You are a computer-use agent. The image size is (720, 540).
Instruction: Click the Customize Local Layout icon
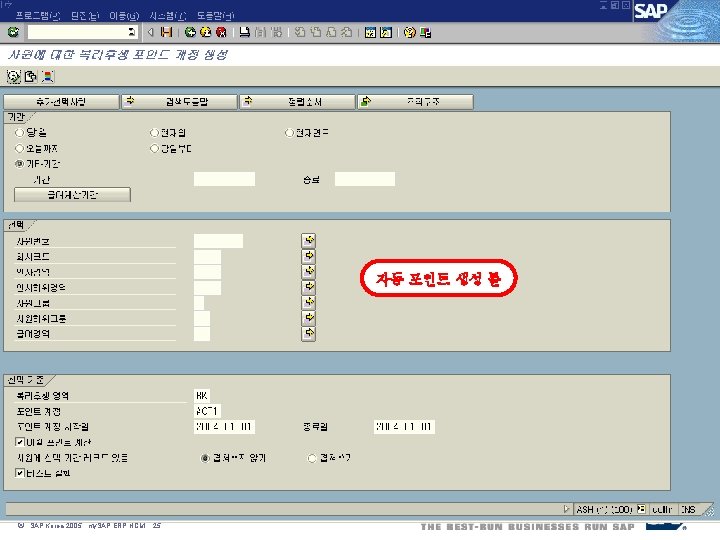(425, 32)
